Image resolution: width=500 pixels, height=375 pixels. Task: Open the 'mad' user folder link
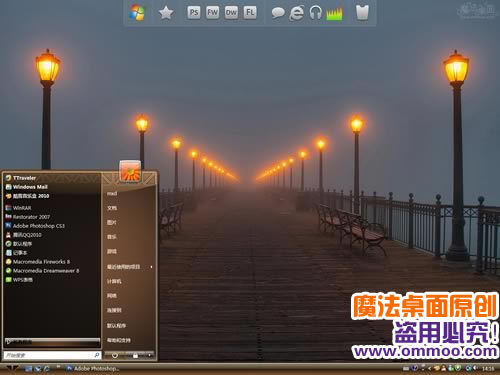tap(112, 193)
